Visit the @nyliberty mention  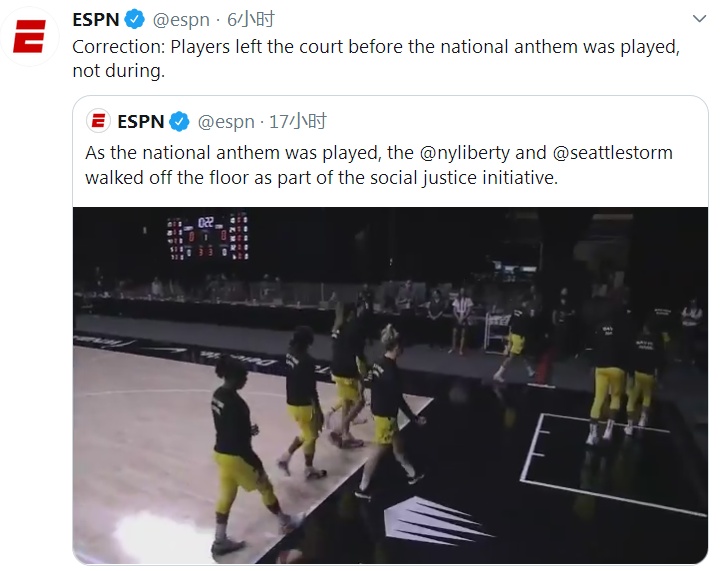(464, 153)
